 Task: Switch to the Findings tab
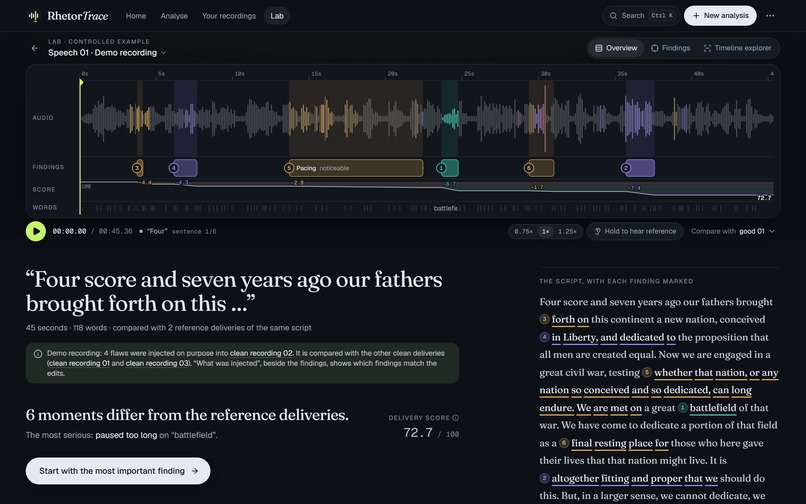670,48
